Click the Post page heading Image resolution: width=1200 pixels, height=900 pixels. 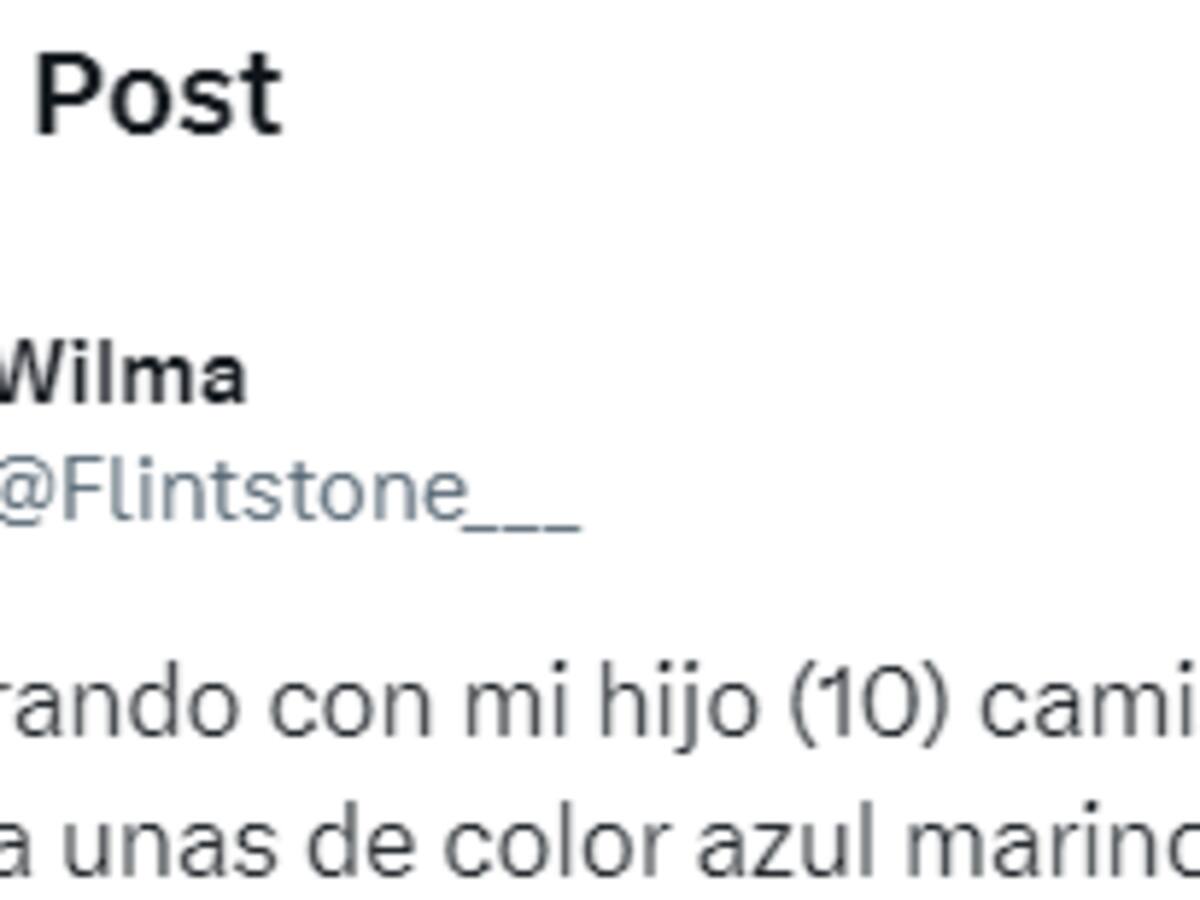(158, 96)
